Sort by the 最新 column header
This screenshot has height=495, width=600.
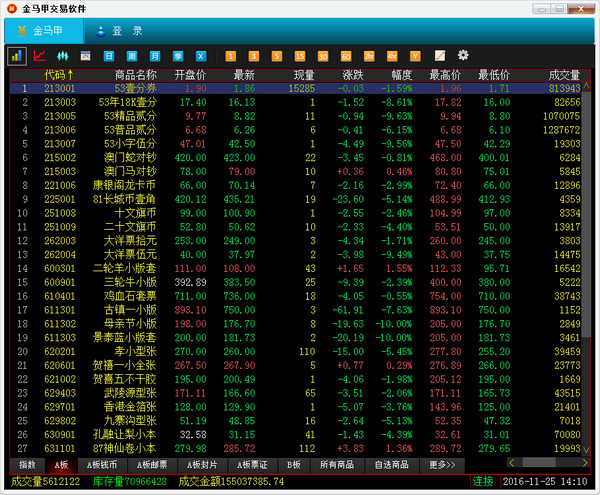click(x=244, y=75)
